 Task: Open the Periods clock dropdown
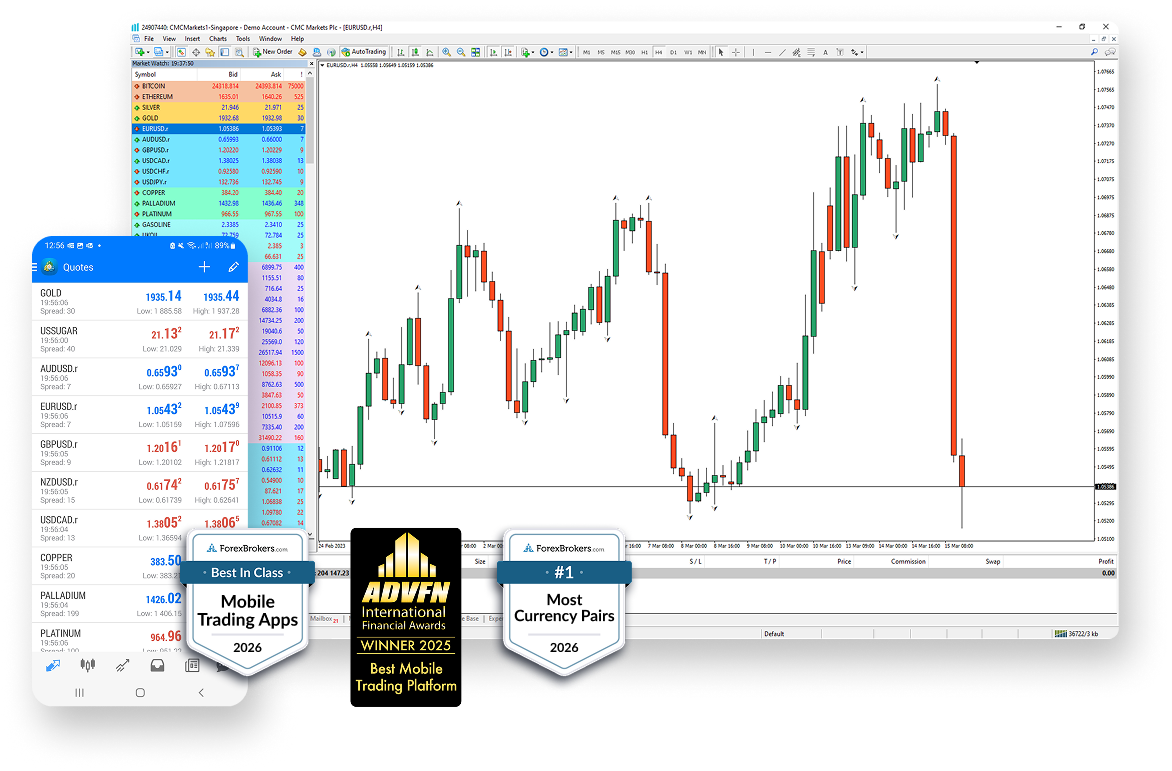[x=546, y=52]
